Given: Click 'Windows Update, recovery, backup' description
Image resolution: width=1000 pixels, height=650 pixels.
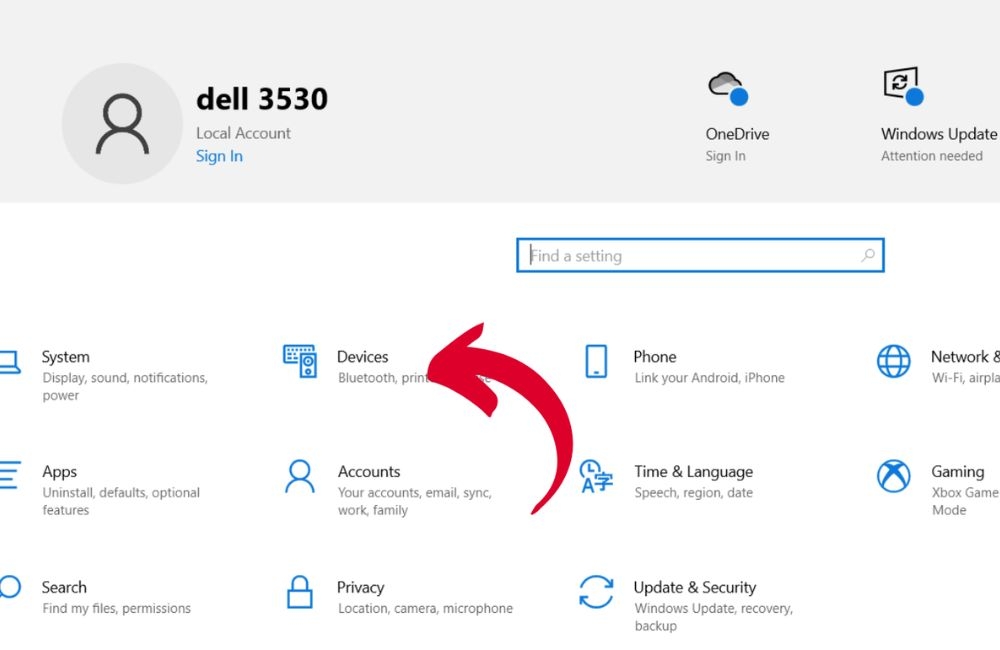Looking at the screenshot, I should (714, 617).
